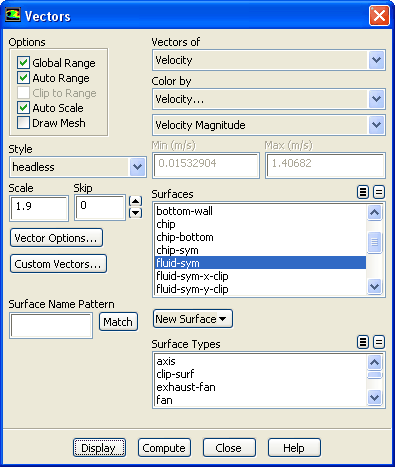Toggle the Clip to Range checkbox

click(23, 93)
